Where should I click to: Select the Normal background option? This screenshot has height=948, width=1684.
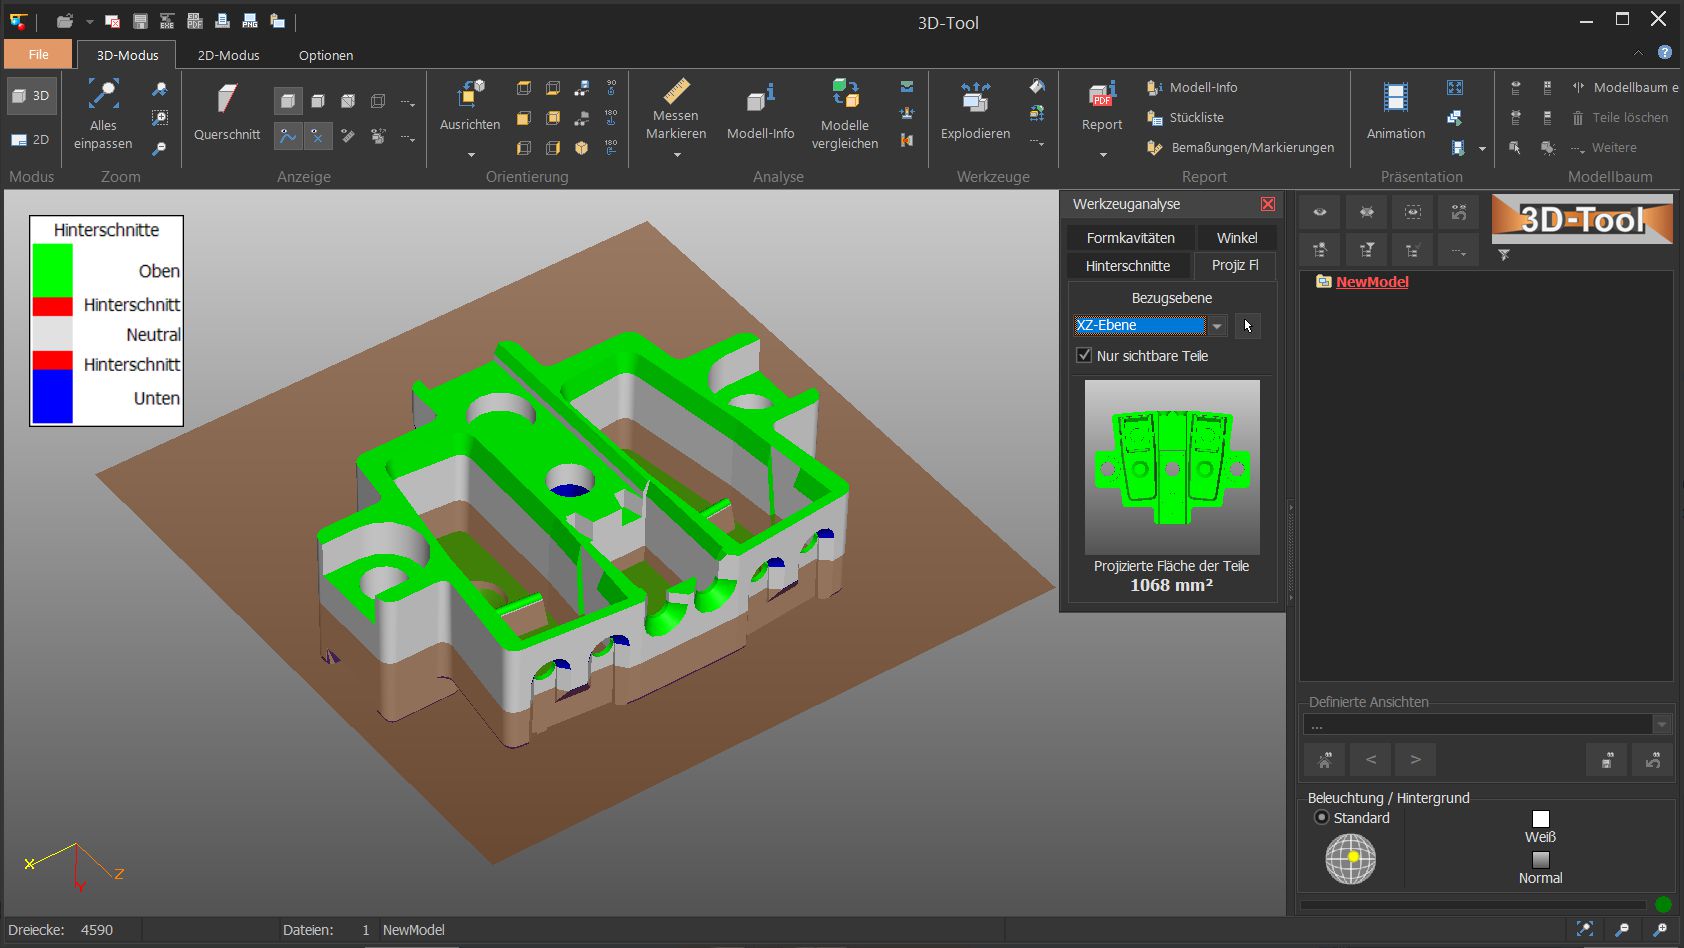[1540, 860]
